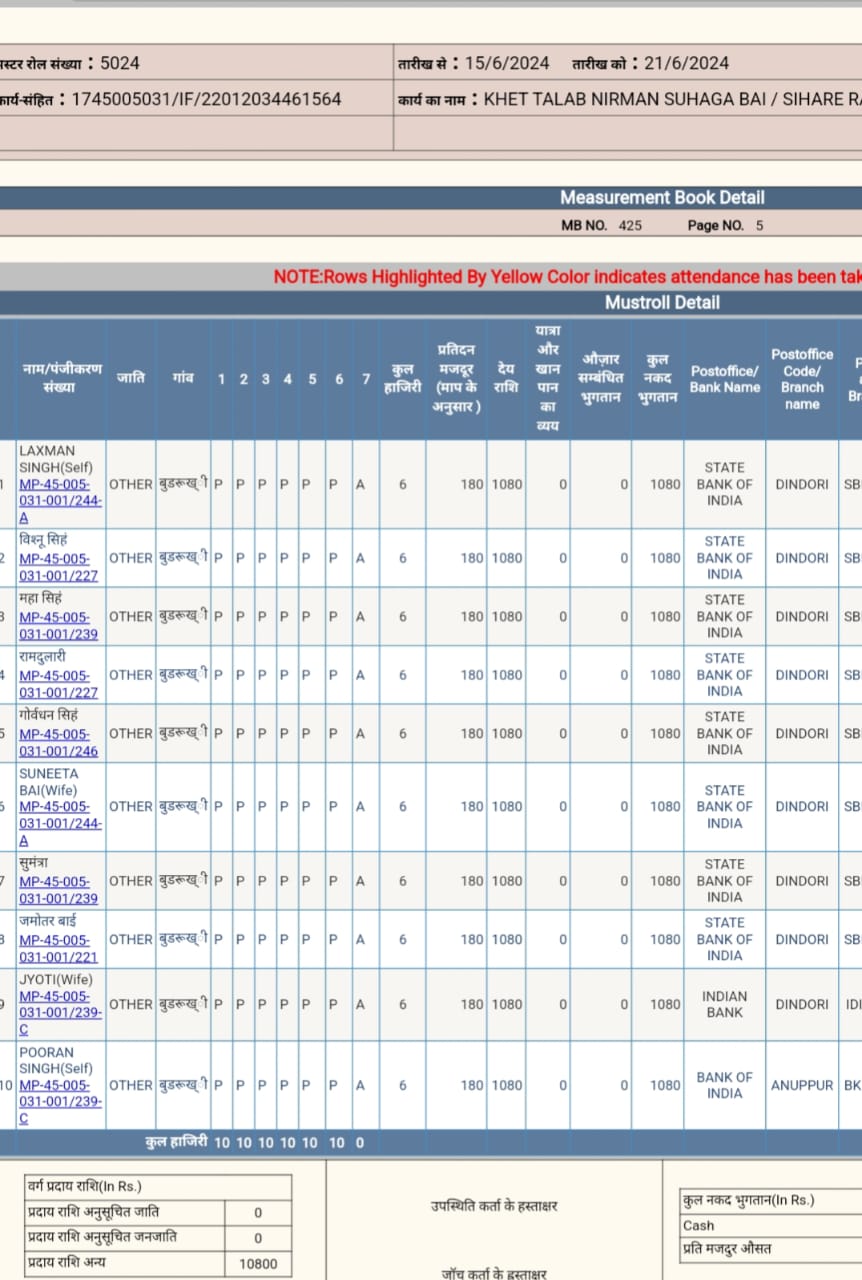Click वर्ग प्रदाय राशि(In Rs.) label
The width and height of the screenshot is (862, 1280).
85,1187
